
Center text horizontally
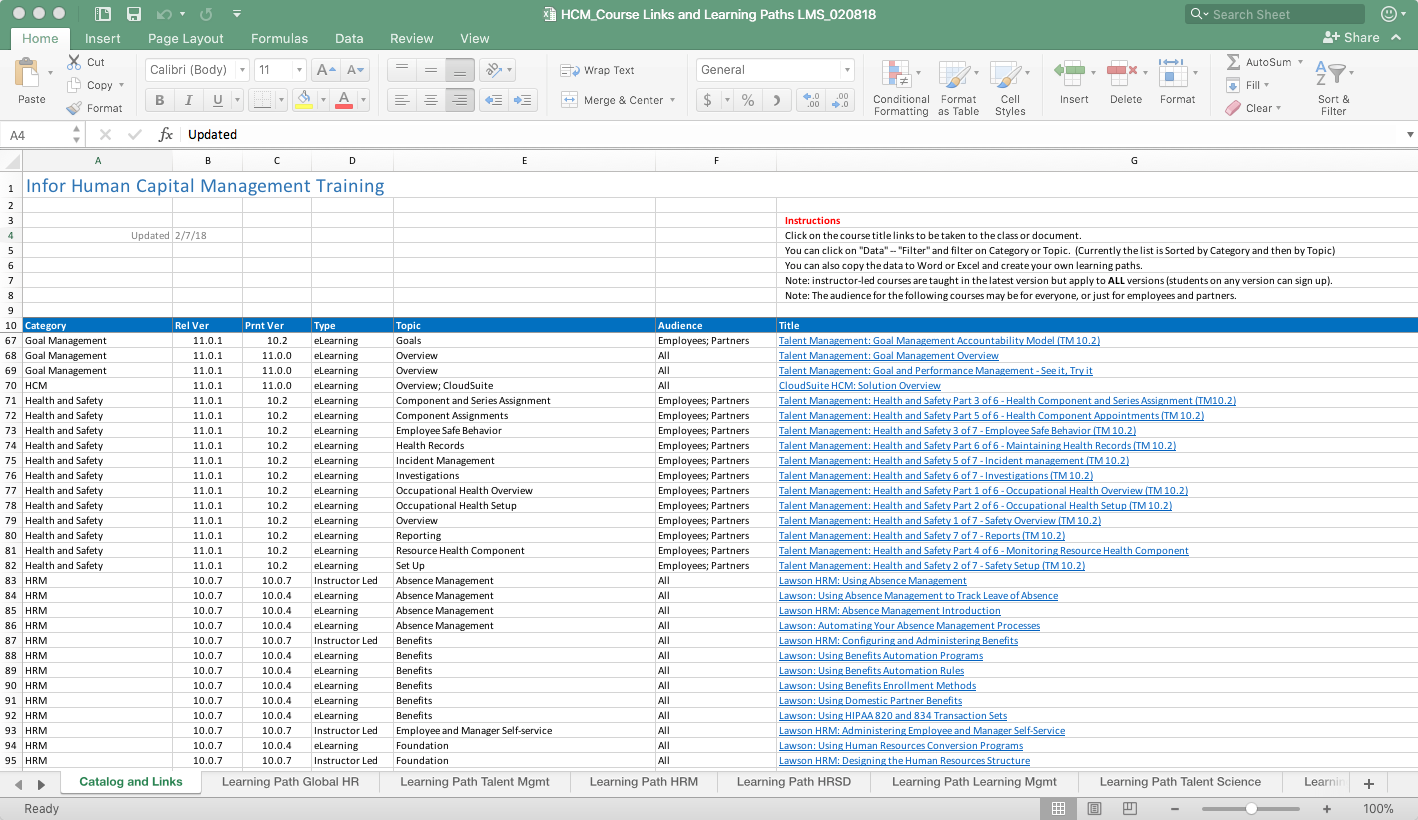[430, 100]
